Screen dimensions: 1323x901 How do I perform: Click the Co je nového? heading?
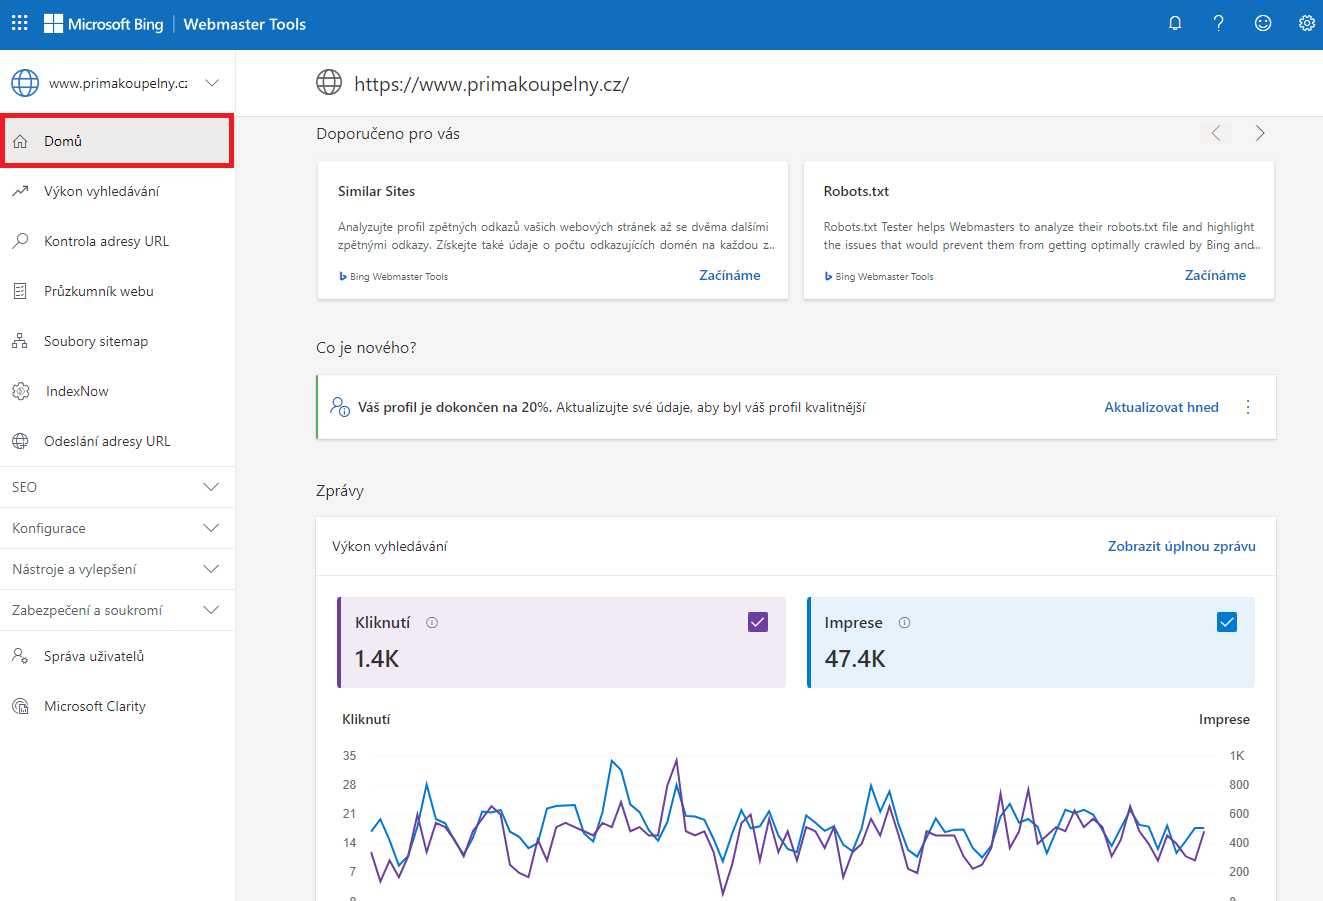(366, 348)
